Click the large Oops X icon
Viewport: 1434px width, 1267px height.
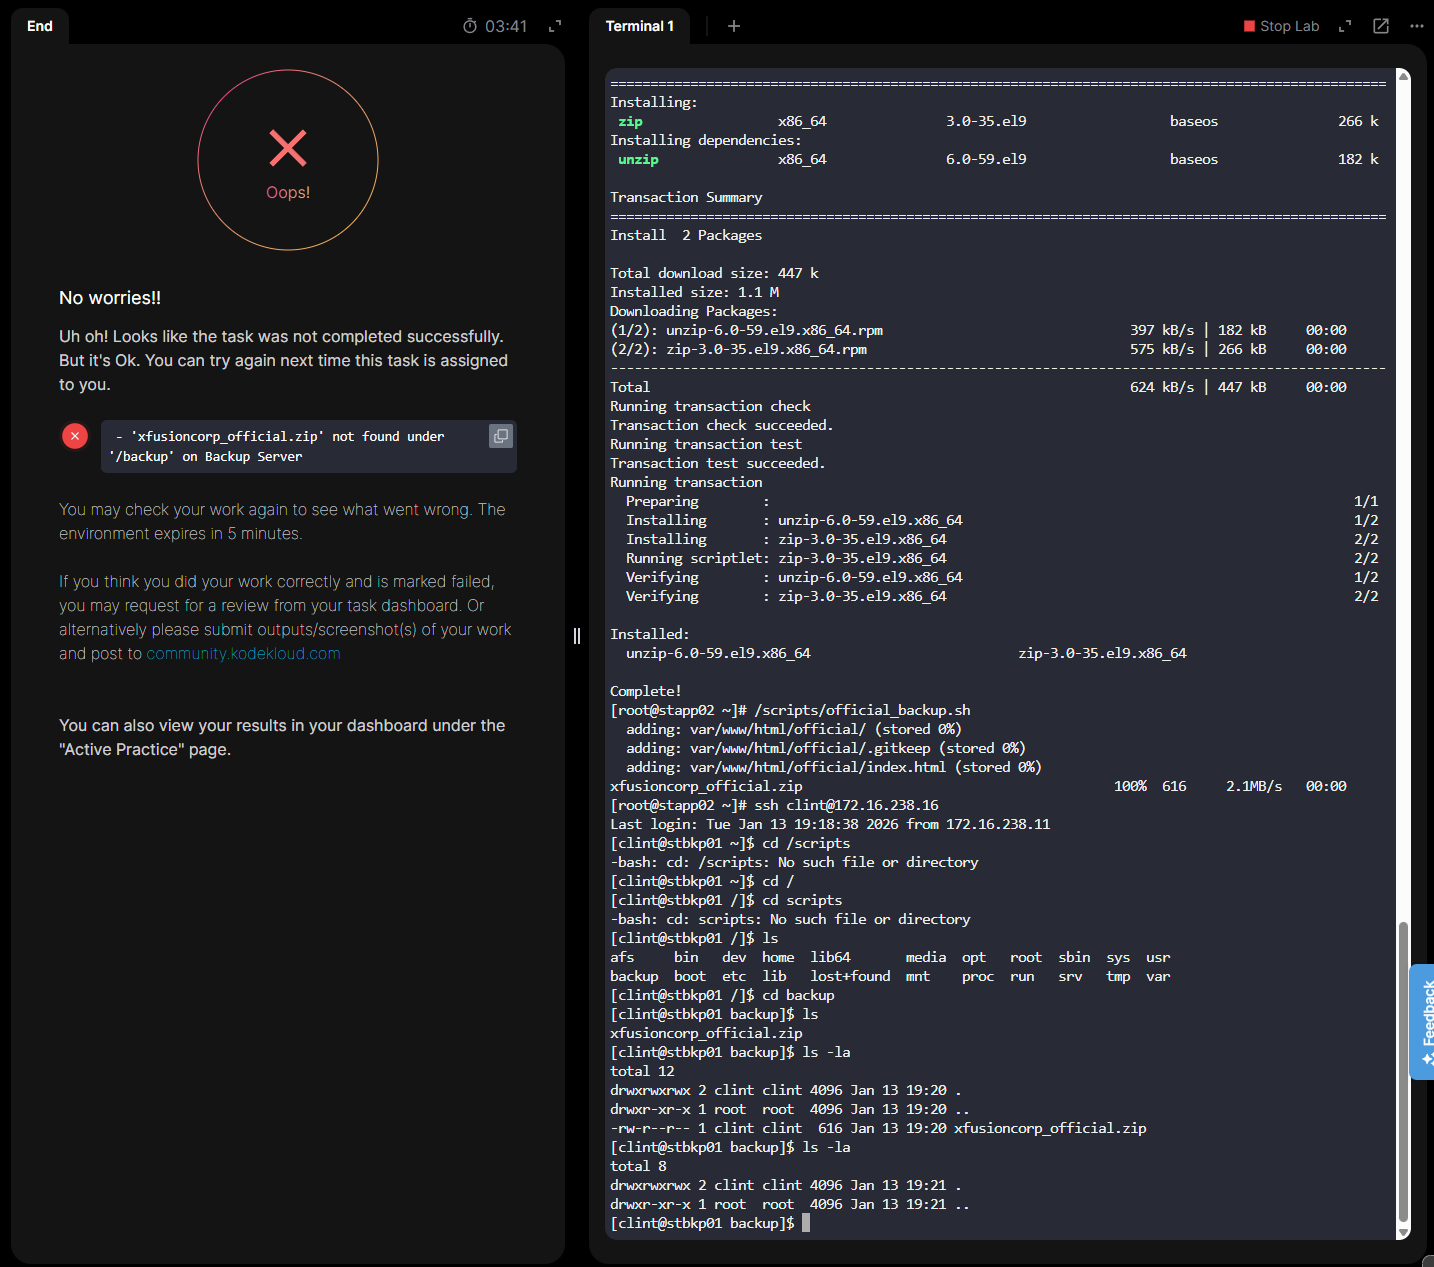point(288,148)
